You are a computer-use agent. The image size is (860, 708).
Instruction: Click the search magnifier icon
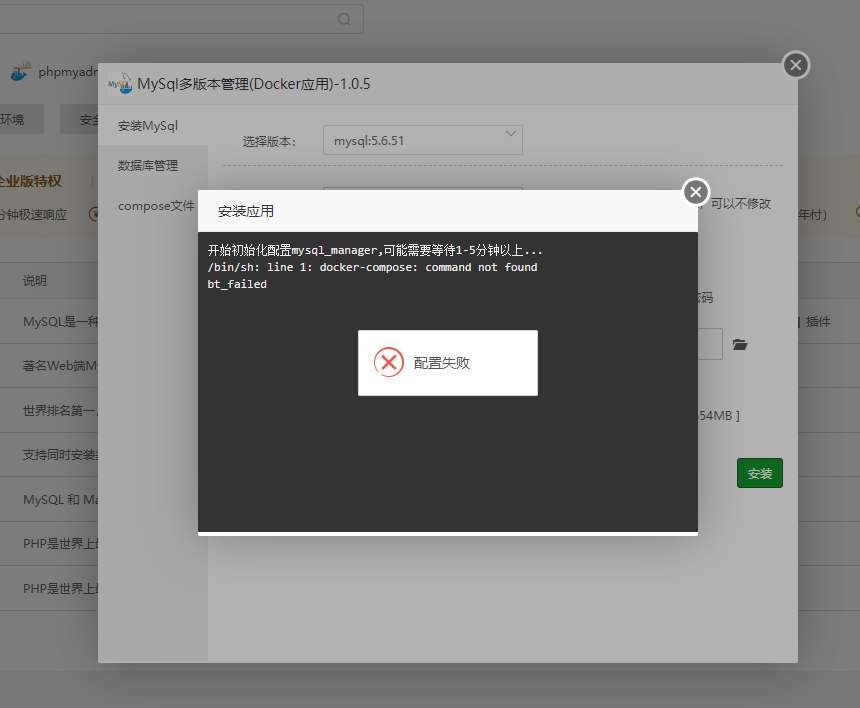[344, 19]
